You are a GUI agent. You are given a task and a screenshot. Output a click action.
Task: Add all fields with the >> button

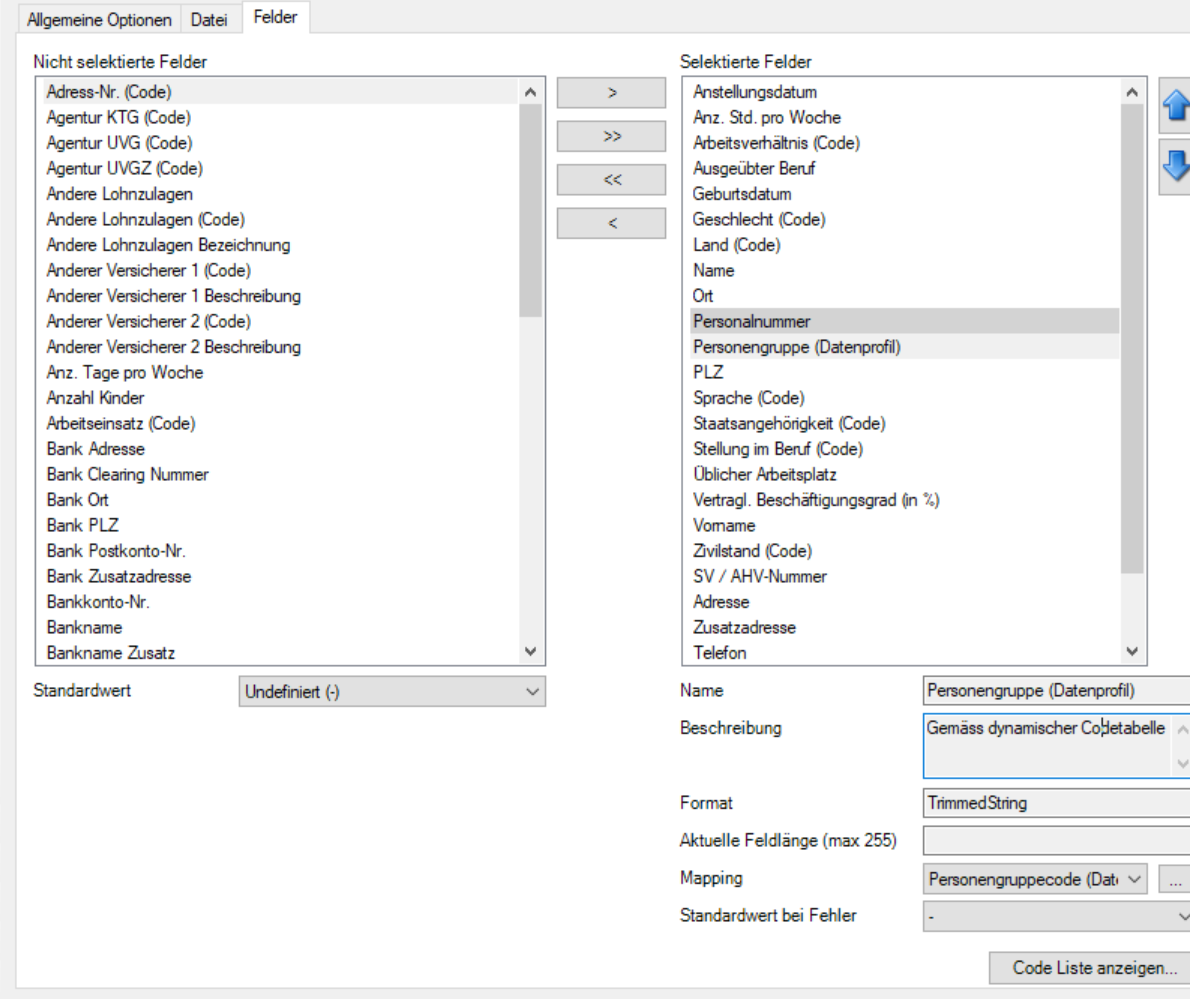click(x=612, y=137)
